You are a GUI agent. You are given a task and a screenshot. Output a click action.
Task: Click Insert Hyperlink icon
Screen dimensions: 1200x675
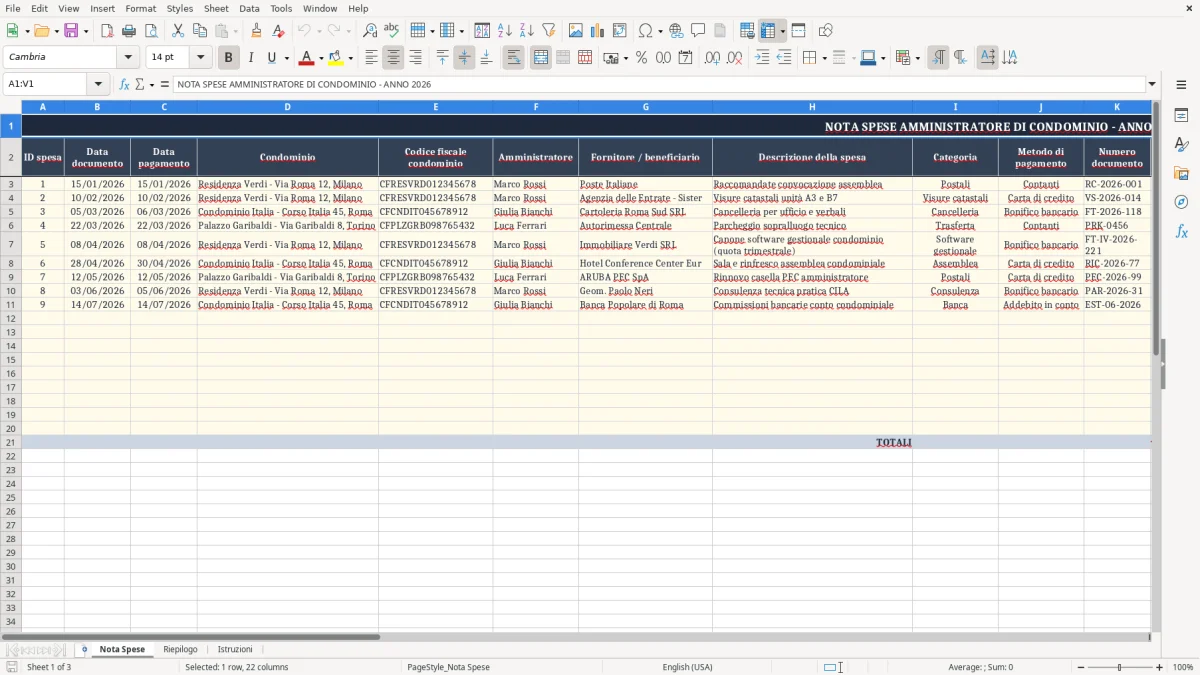(x=676, y=31)
